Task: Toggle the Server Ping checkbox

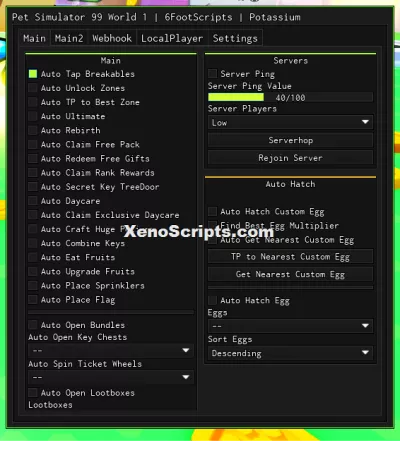Action: (x=212, y=74)
